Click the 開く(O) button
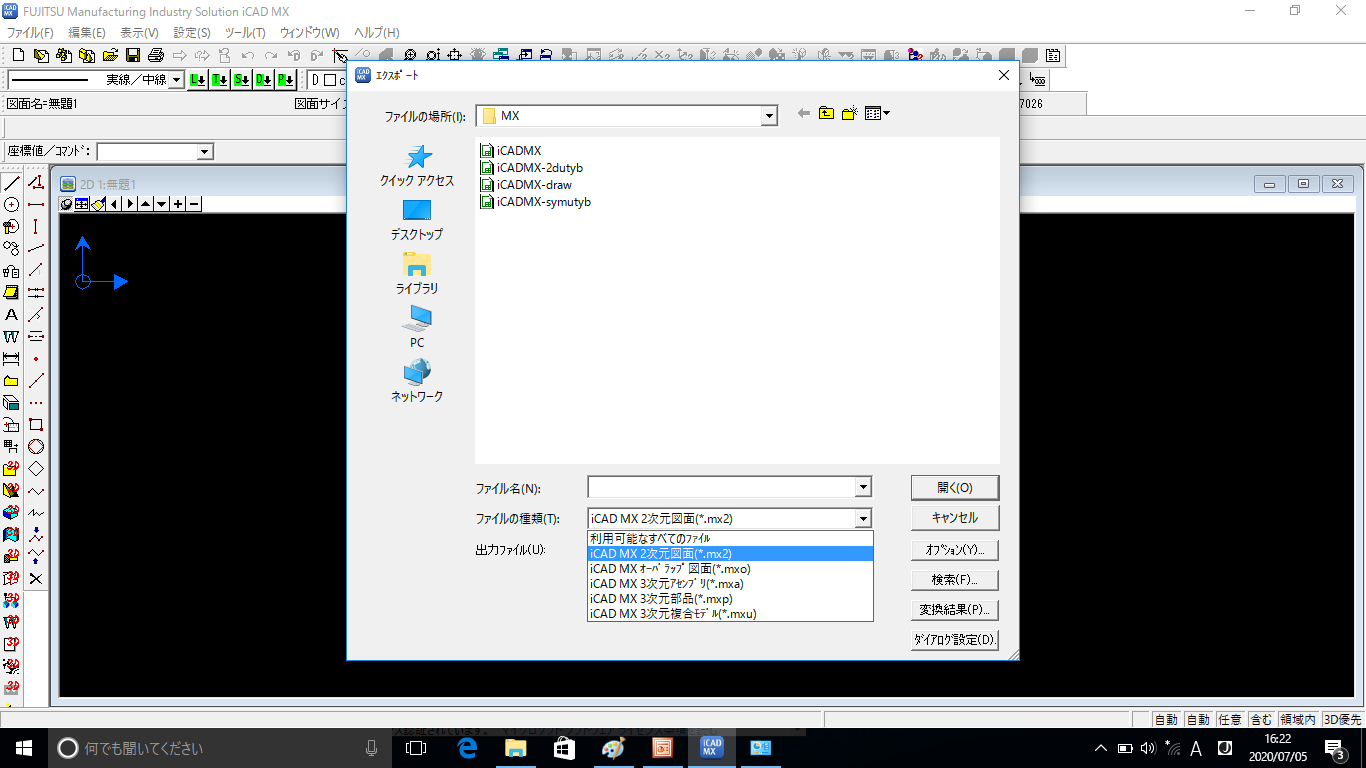Screen dimensions: 1366x768 (x=955, y=488)
